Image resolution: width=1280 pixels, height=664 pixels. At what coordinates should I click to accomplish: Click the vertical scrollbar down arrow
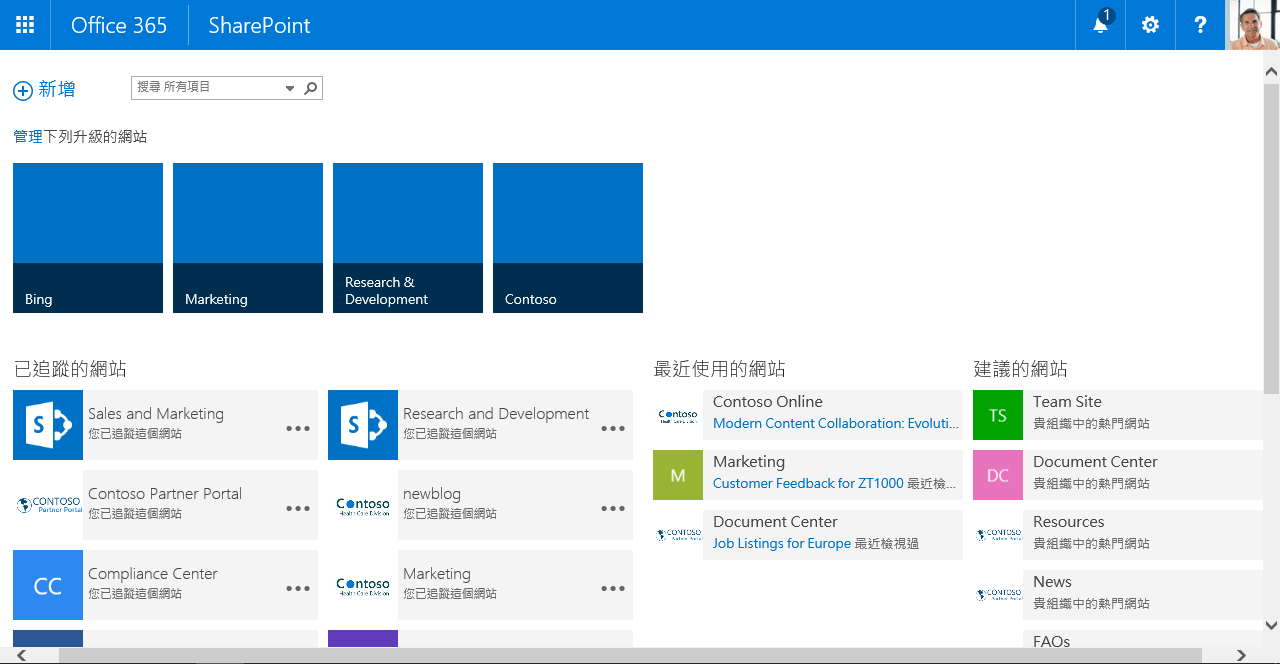(x=1271, y=625)
